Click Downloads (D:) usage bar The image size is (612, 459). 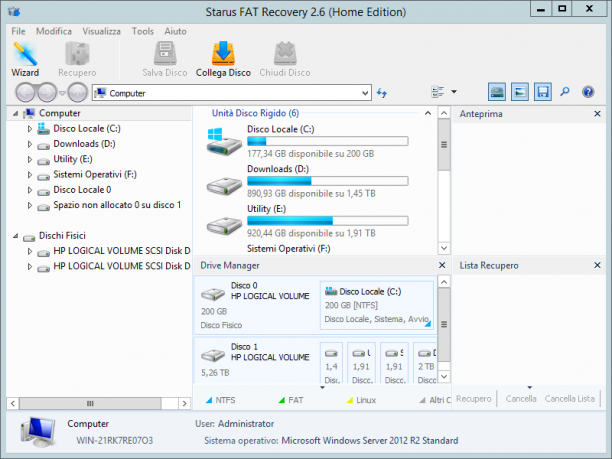click(x=328, y=181)
